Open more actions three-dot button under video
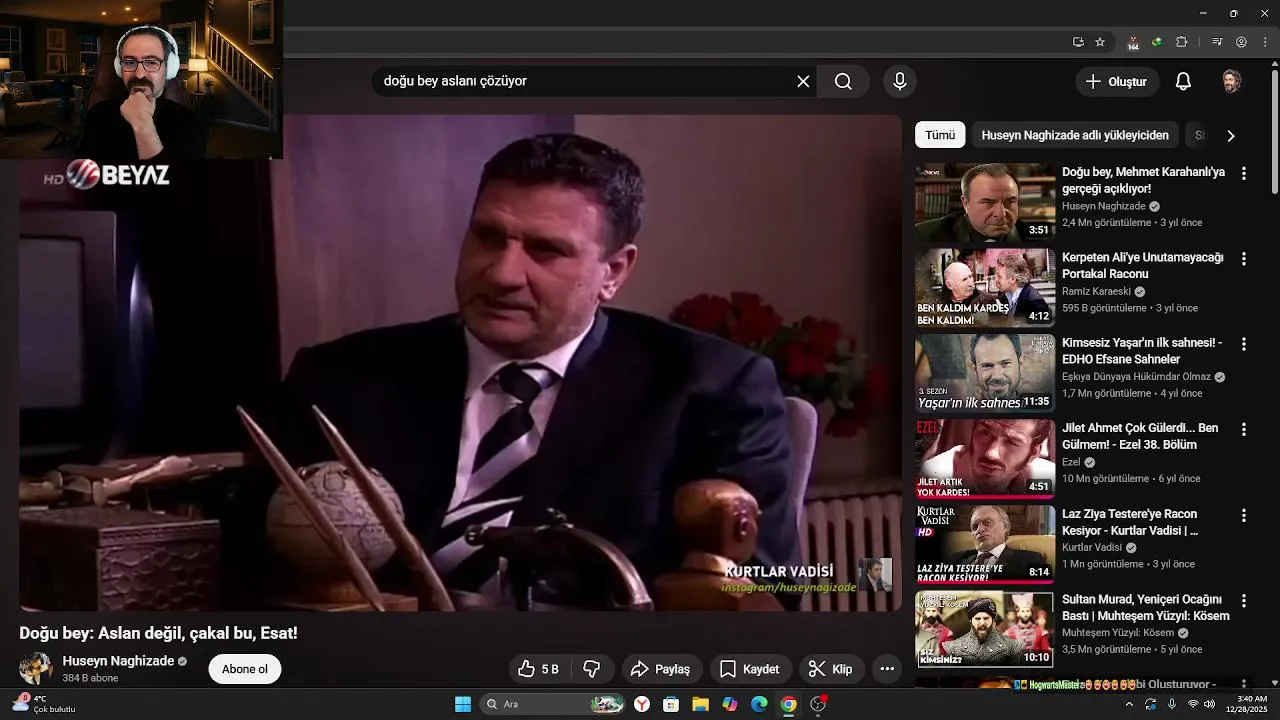The height and width of the screenshot is (720, 1280). (x=887, y=669)
